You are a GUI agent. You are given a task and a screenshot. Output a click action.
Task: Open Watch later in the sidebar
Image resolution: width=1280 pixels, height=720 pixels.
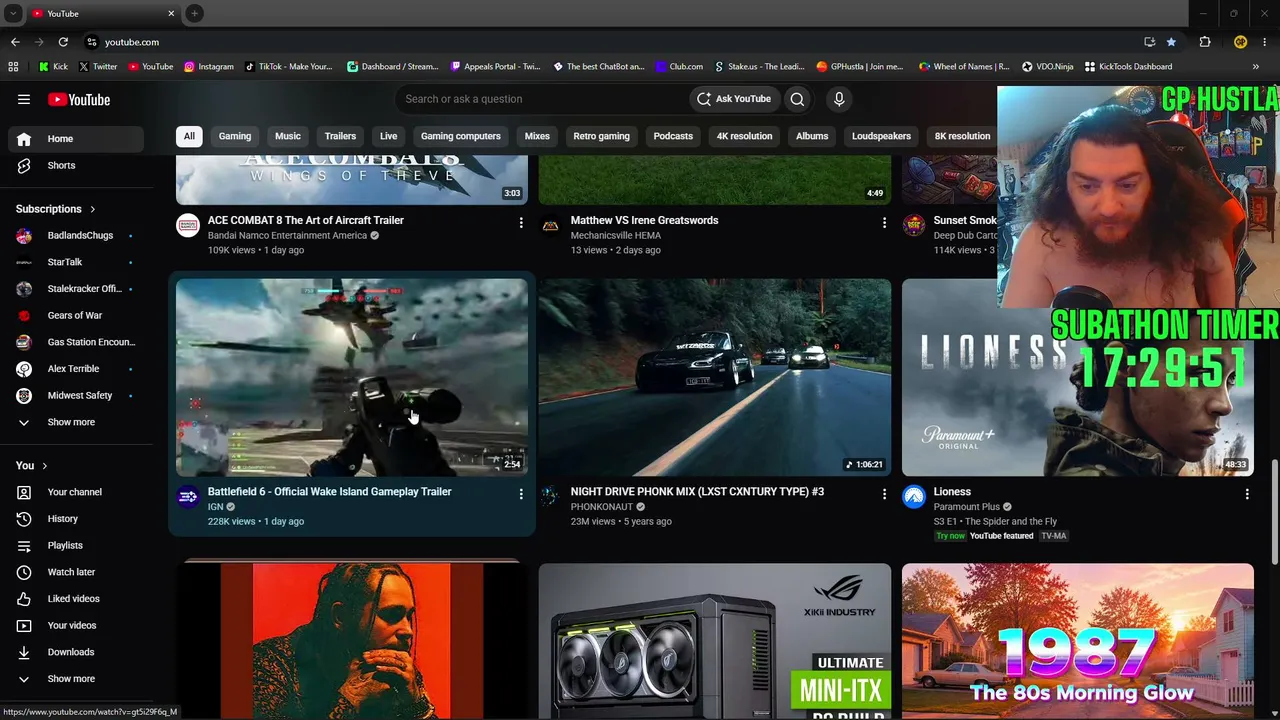click(76, 572)
